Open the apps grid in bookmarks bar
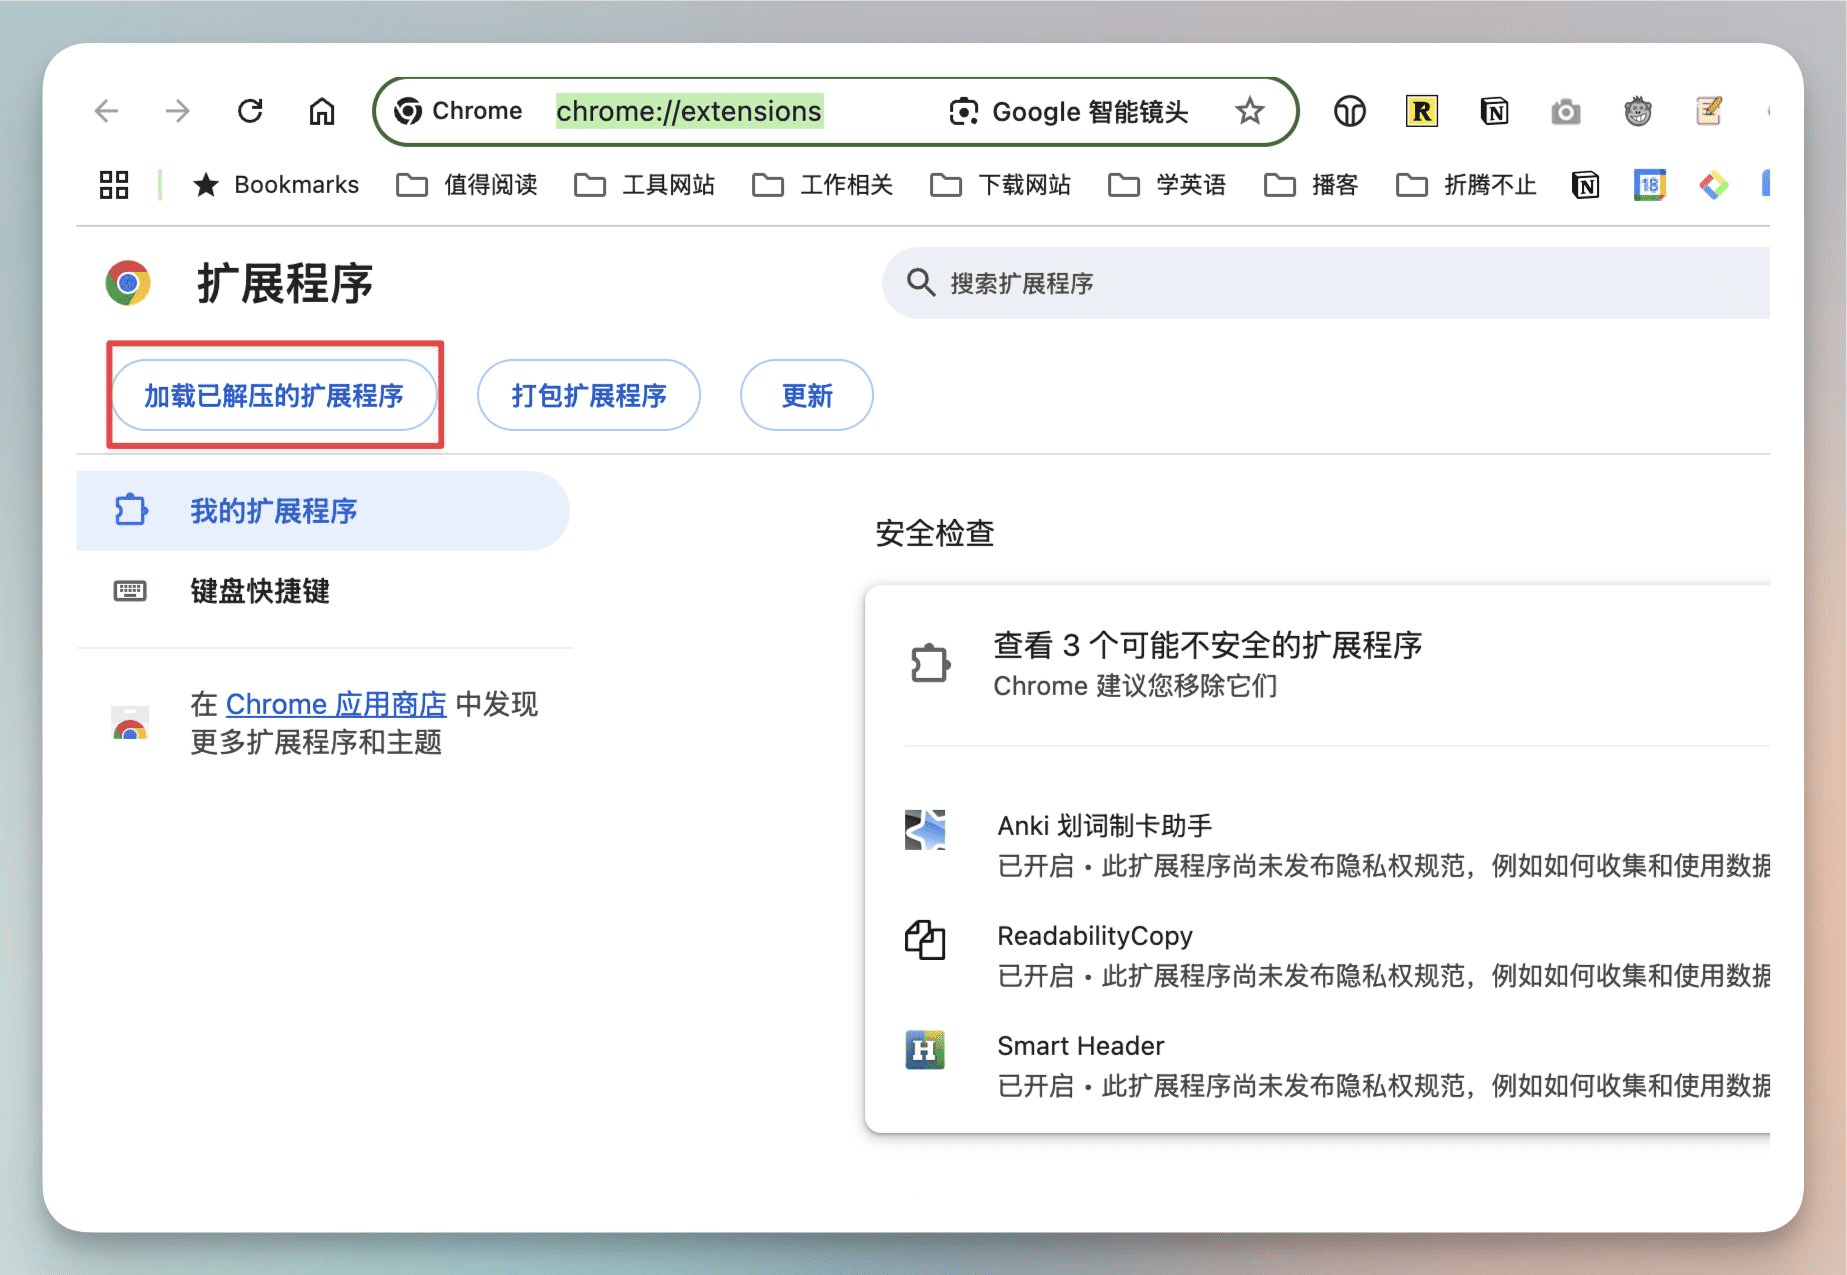 (x=114, y=185)
